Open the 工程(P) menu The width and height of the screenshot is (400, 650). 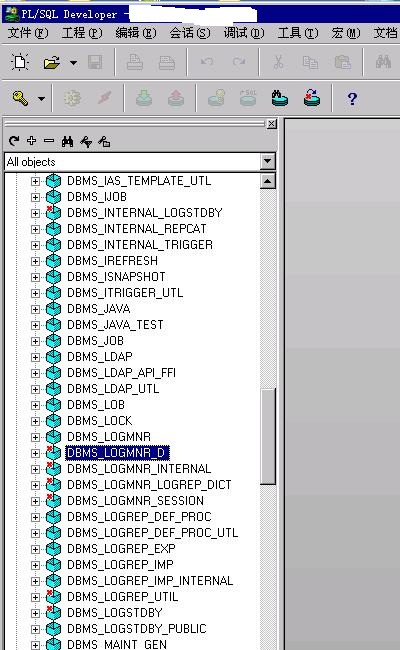pyautogui.click(x=82, y=33)
